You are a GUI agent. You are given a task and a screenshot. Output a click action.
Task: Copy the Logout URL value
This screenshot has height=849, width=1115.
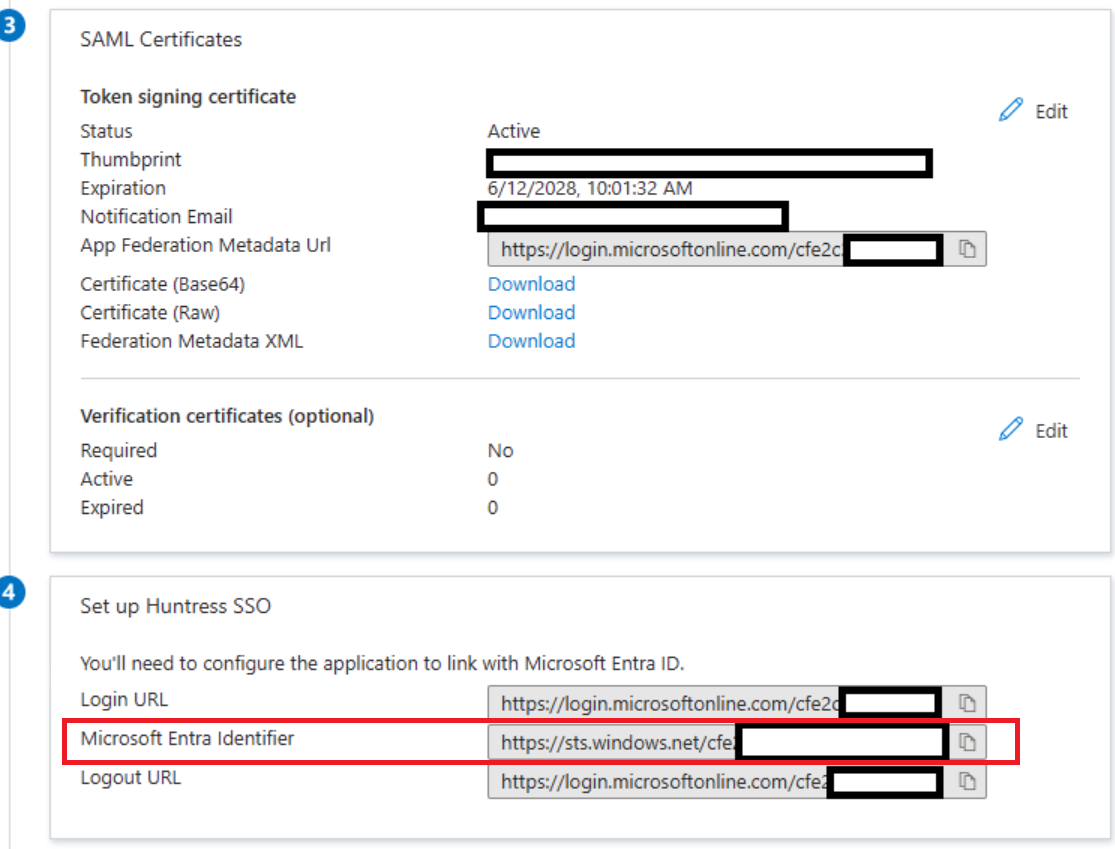[969, 782]
